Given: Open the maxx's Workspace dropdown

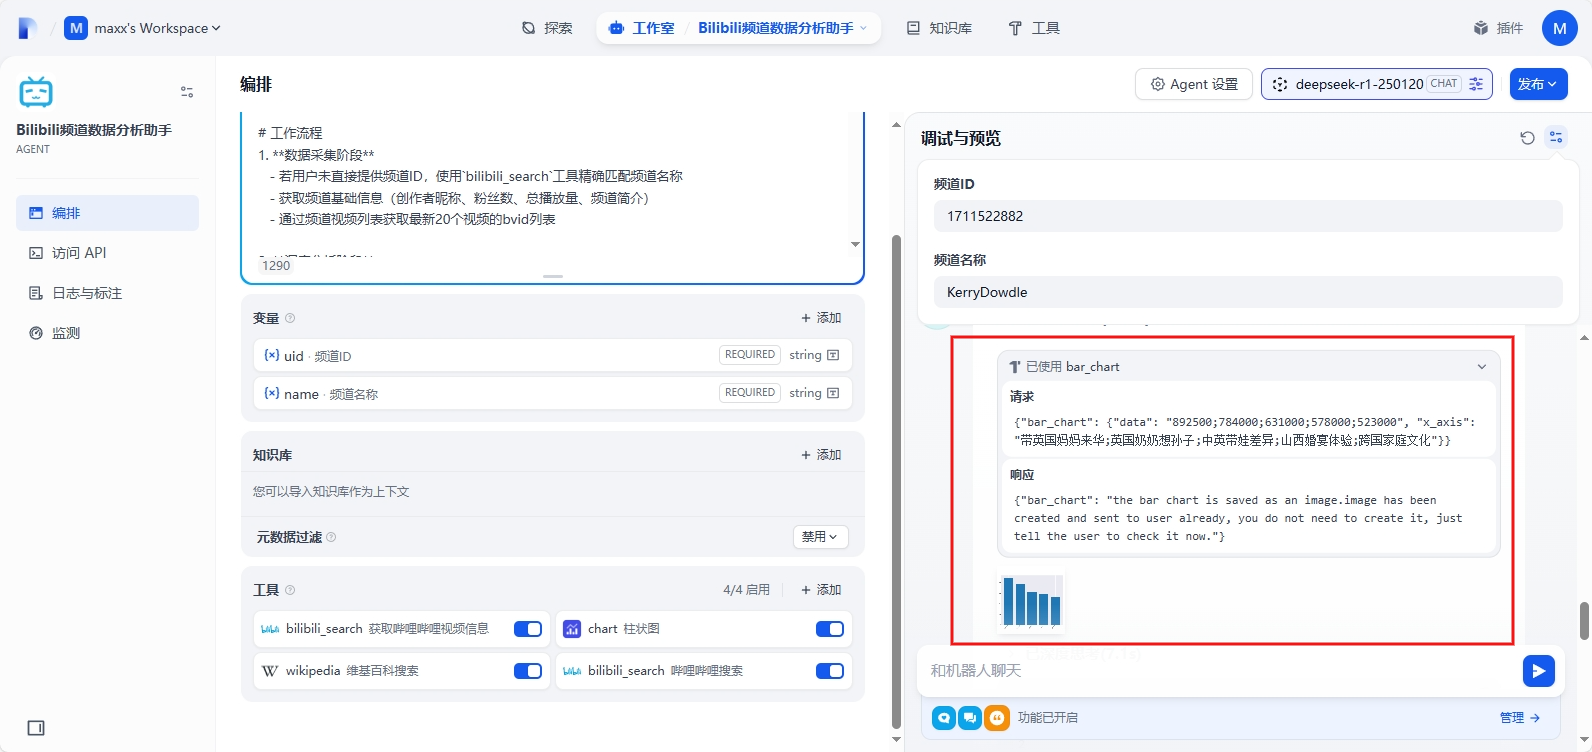Looking at the screenshot, I should (x=157, y=28).
